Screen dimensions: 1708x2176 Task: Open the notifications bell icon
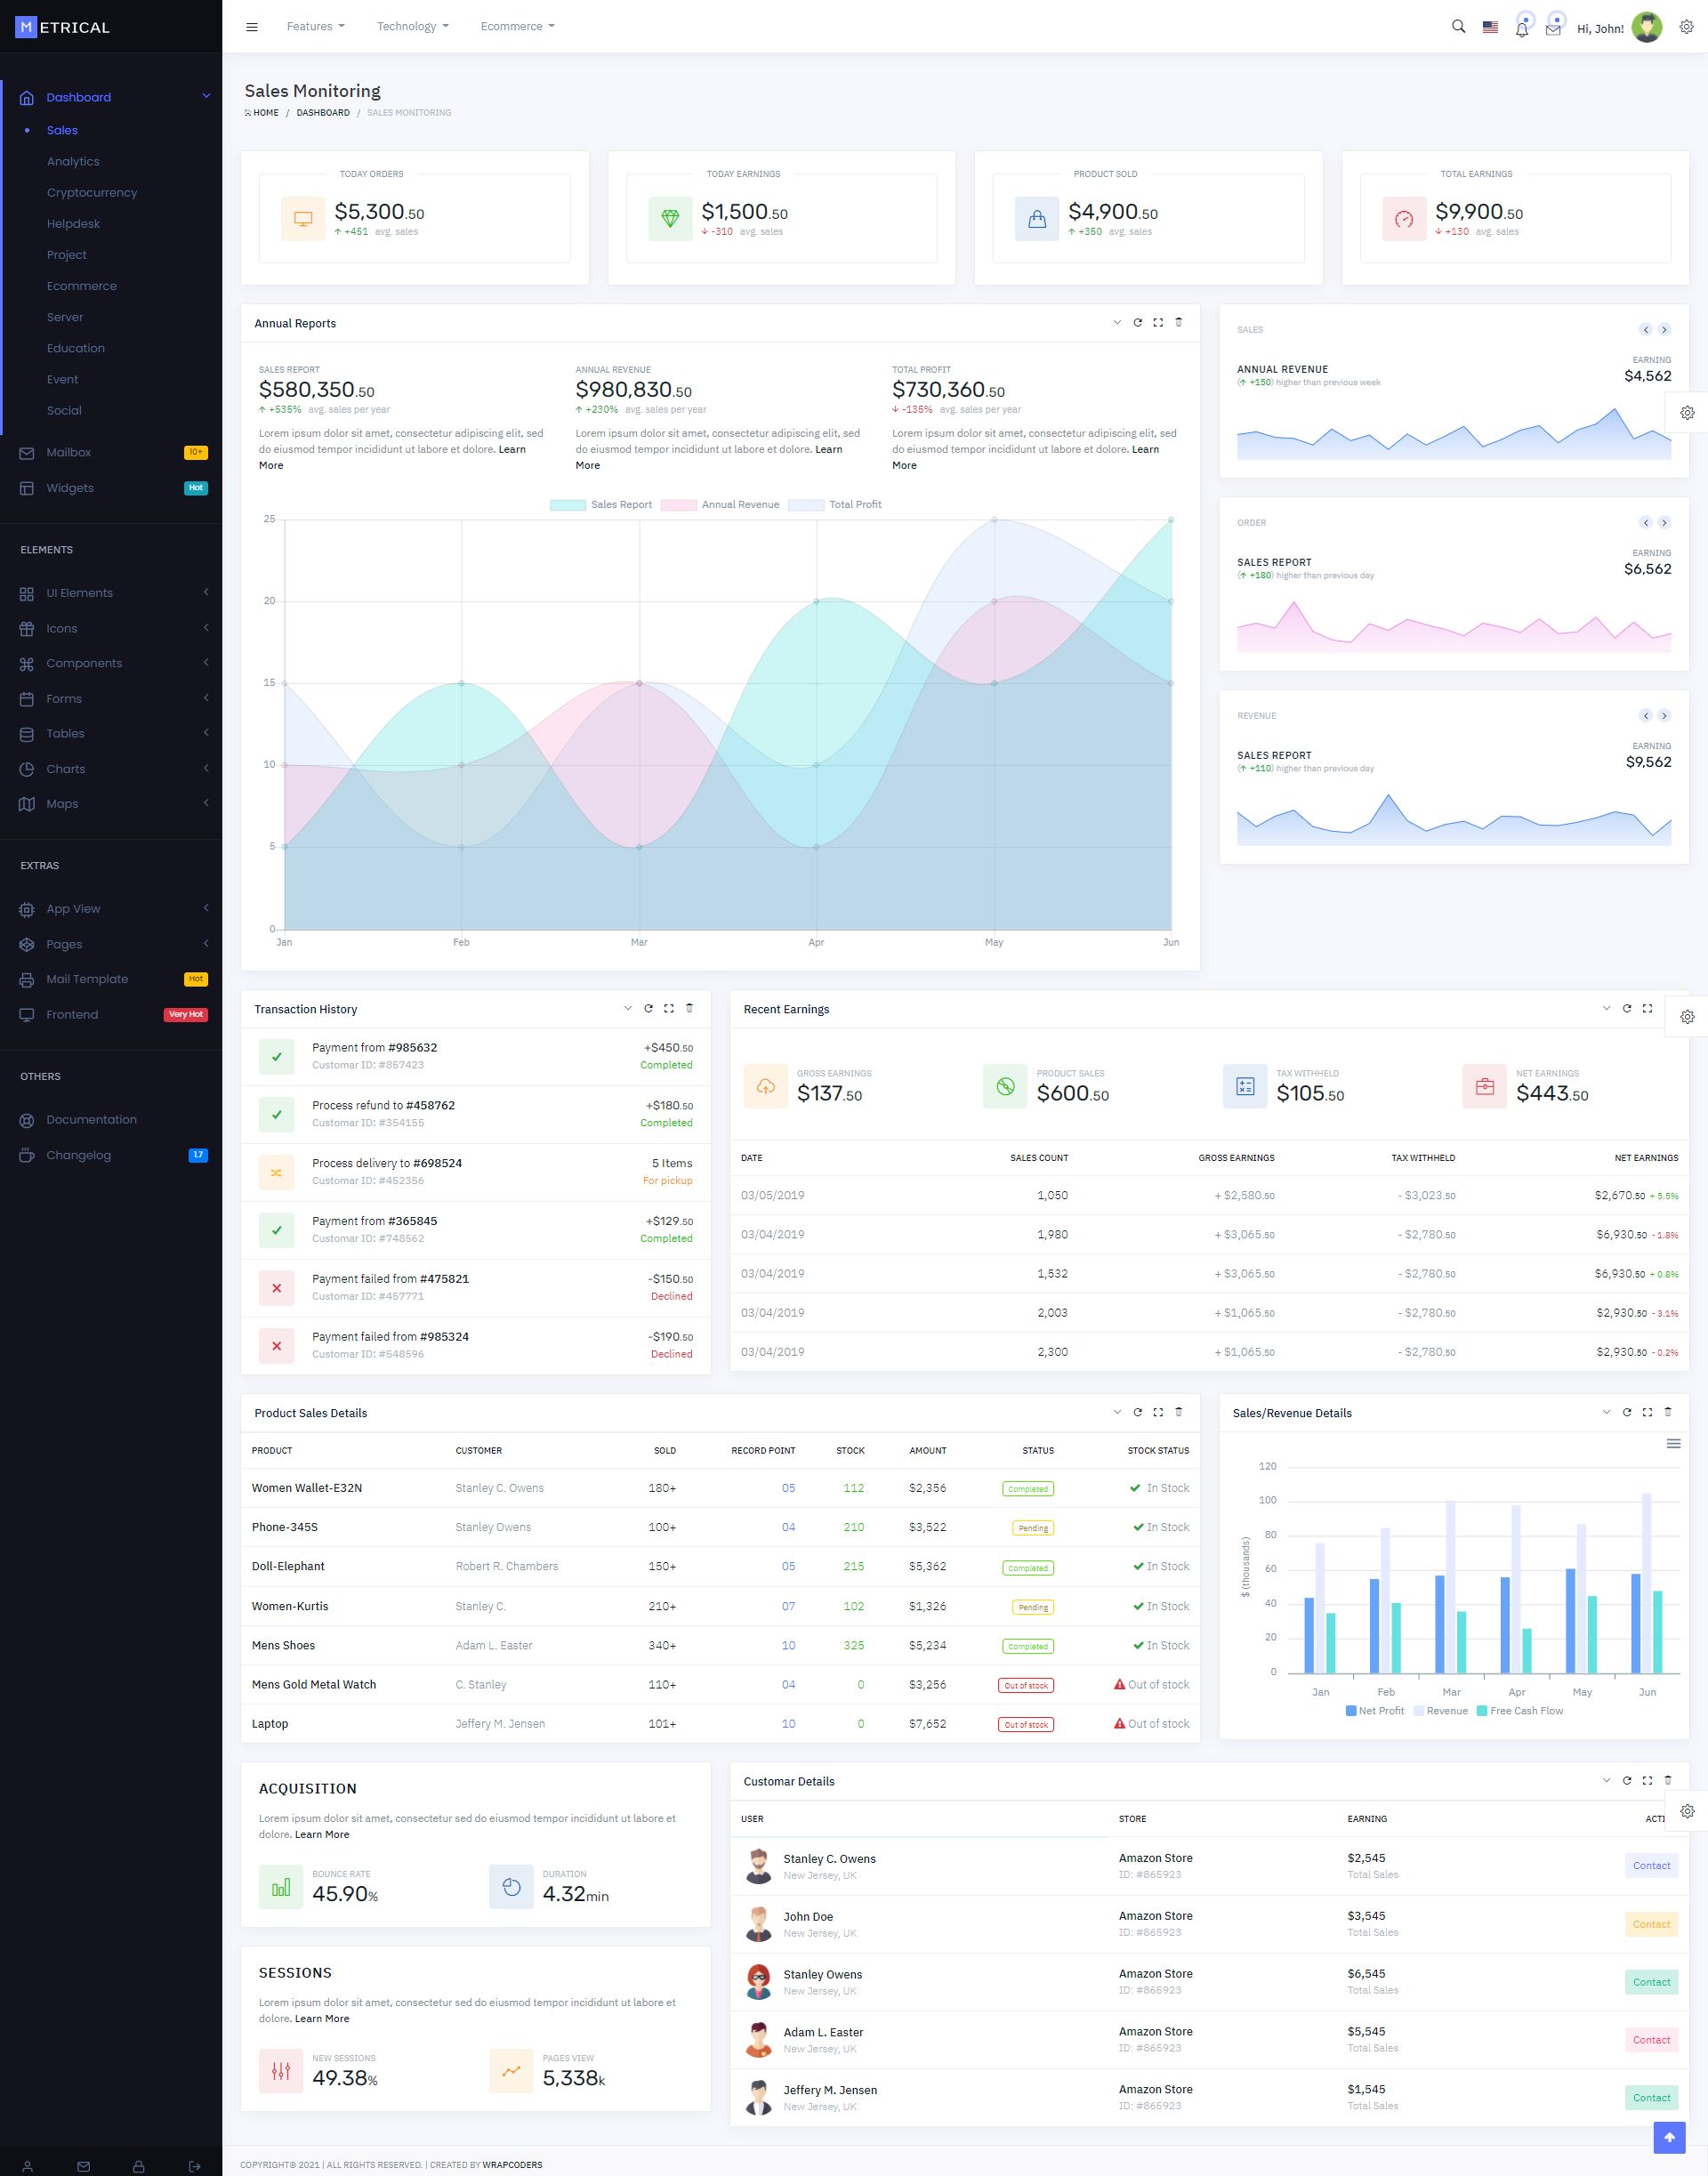(x=1521, y=29)
